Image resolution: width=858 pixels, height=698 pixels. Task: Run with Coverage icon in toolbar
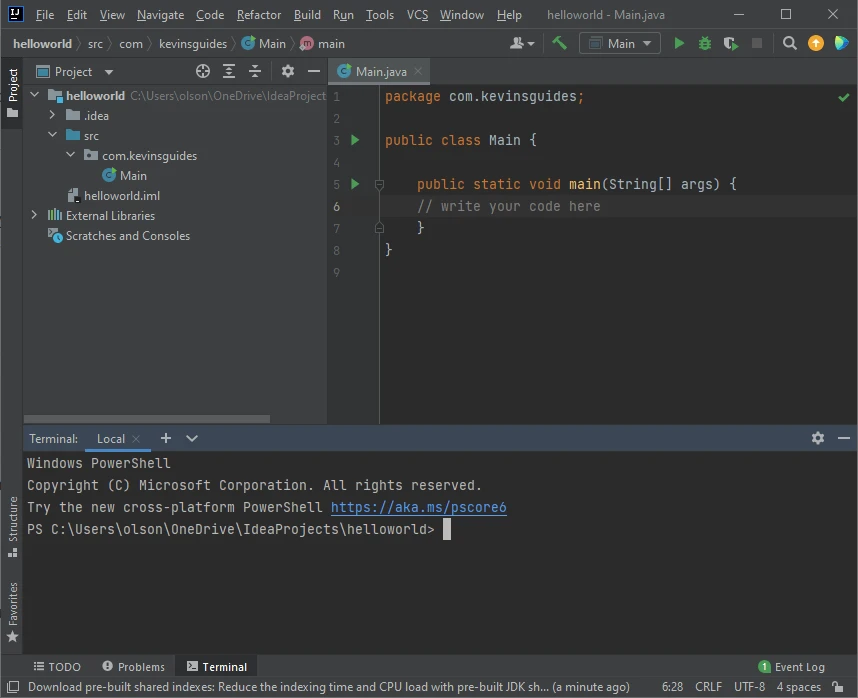731,43
